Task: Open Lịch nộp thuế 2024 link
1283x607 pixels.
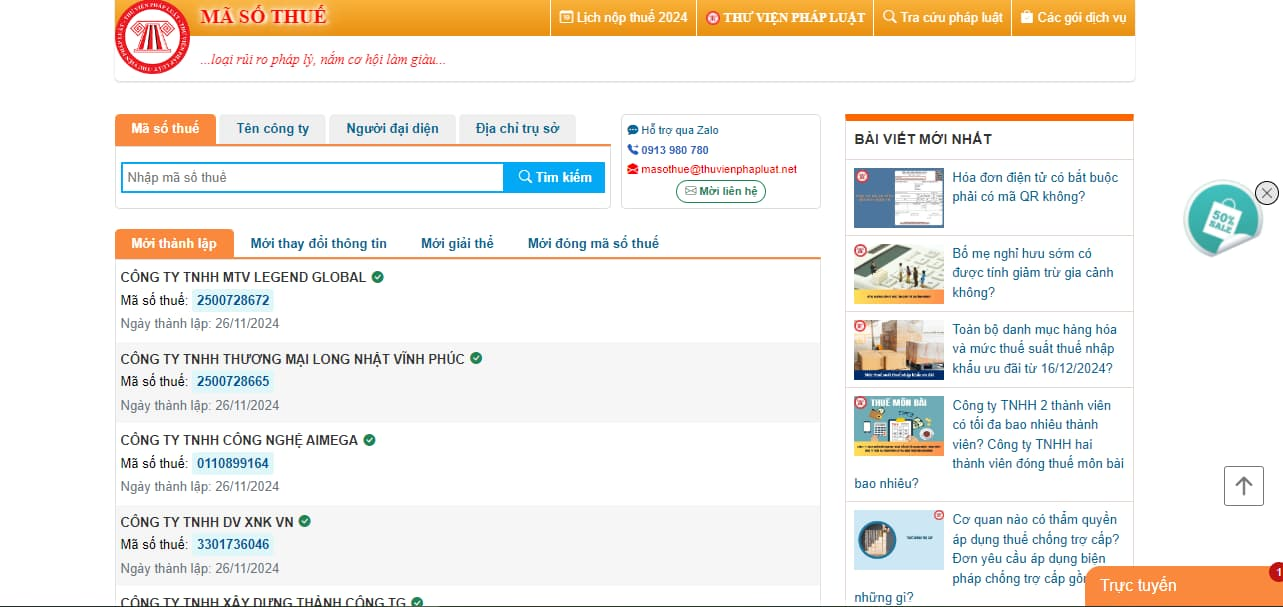Action: 623,18
